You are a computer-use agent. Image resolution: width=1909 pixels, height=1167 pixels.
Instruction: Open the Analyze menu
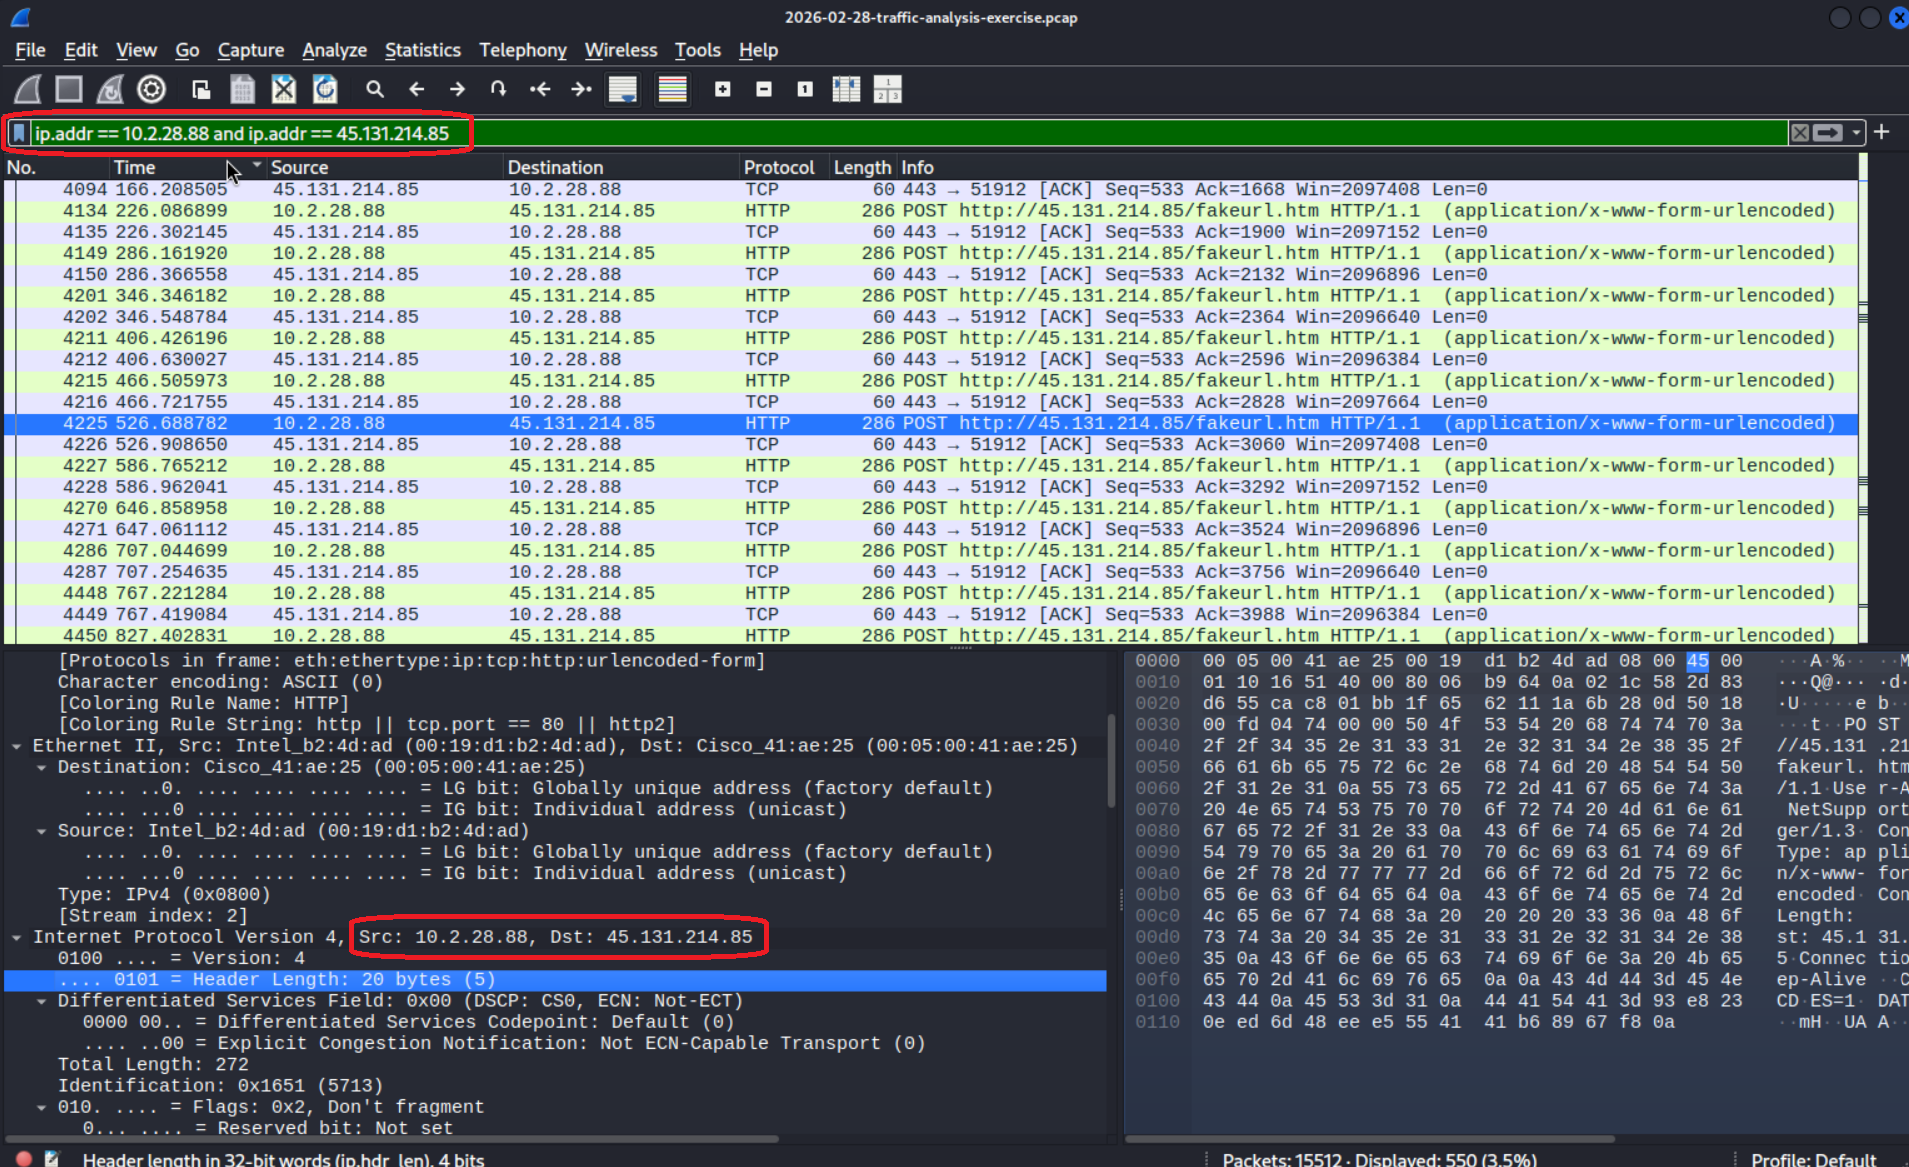(x=334, y=50)
